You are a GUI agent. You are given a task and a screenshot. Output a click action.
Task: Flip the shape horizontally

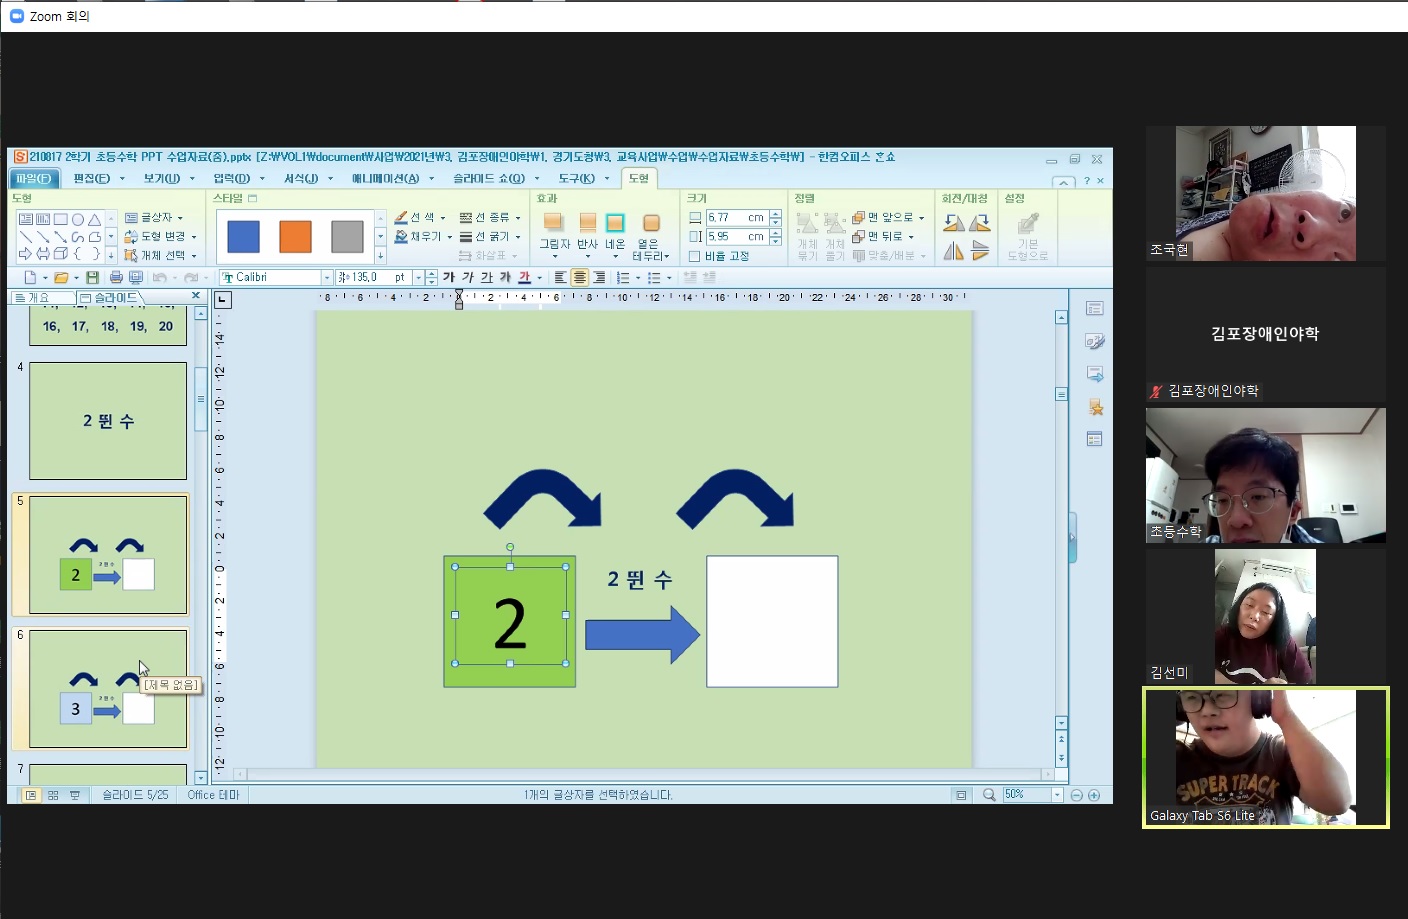click(x=953, y=251)
